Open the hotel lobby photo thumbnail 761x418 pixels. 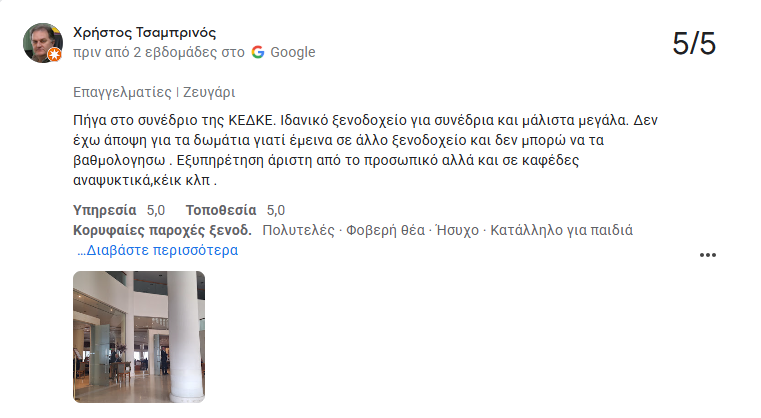(x=139, y=337)
